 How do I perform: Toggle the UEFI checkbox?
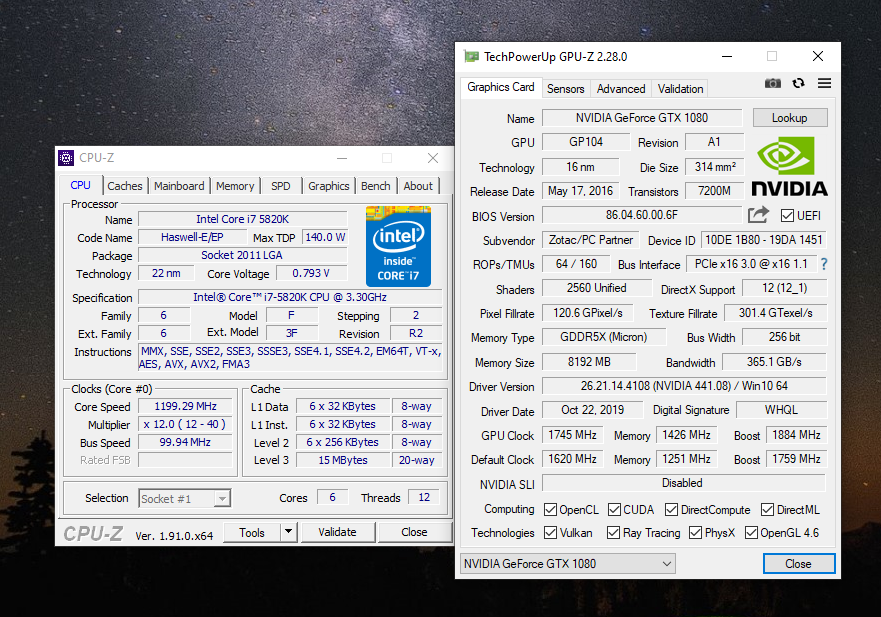point(787,216)
